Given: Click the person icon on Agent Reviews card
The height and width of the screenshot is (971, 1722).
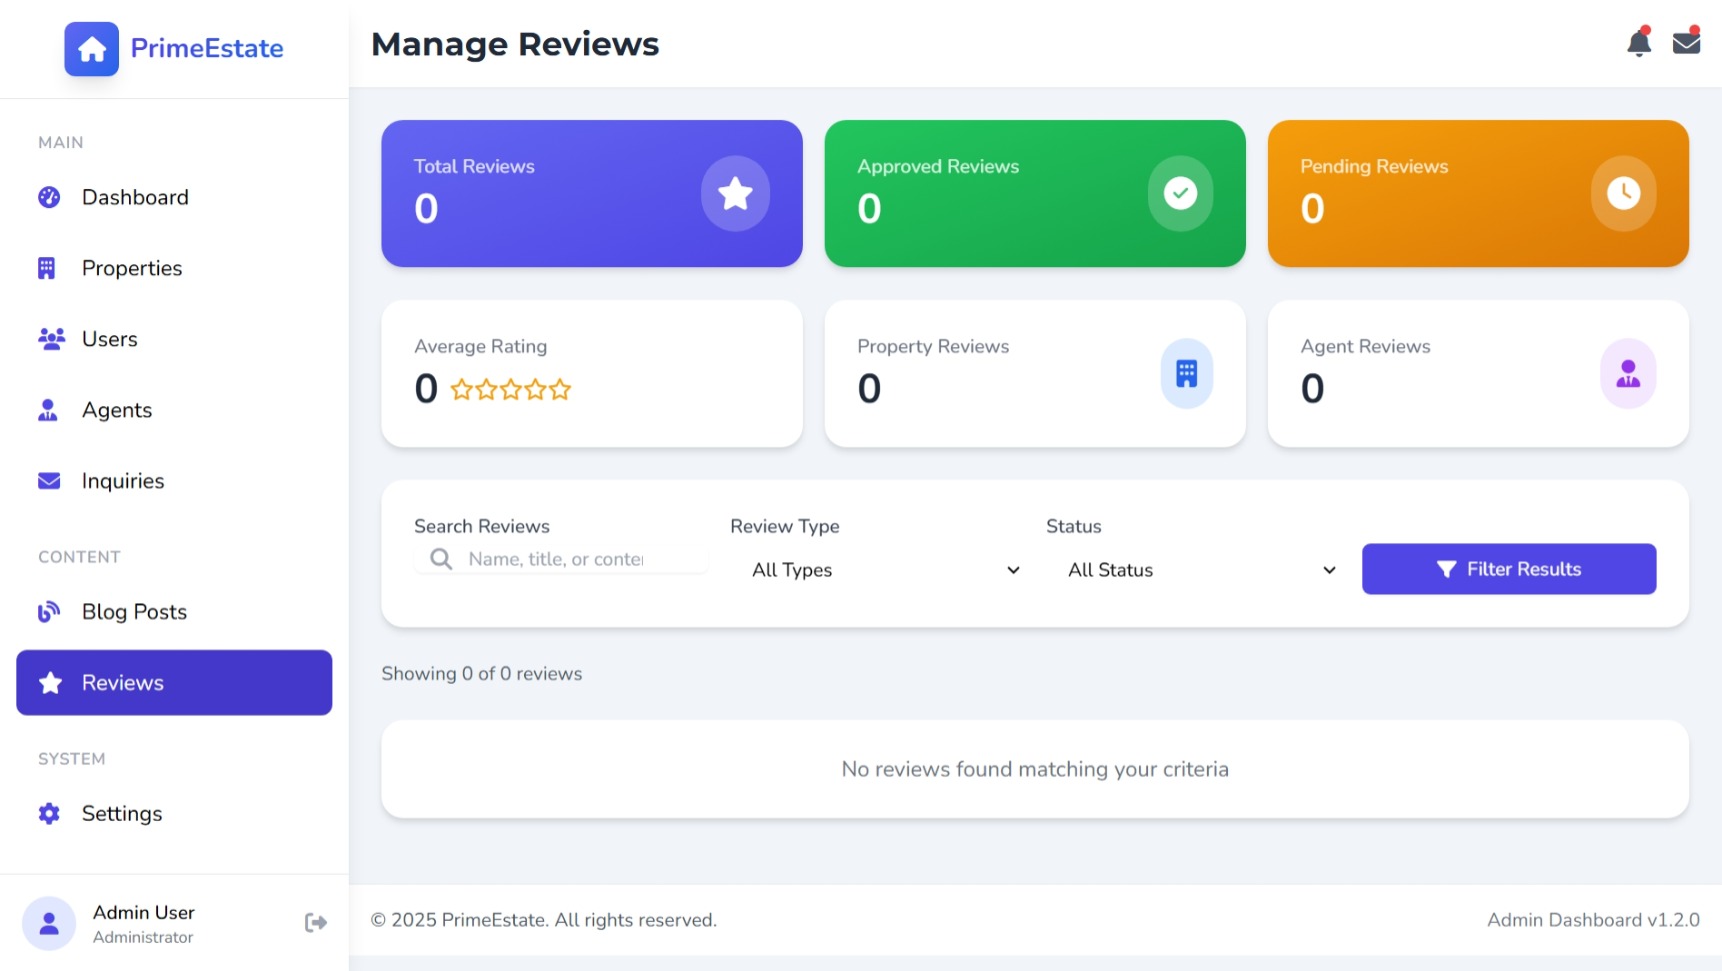Looking at the screenshot, I should click(x=1627, y=374).
